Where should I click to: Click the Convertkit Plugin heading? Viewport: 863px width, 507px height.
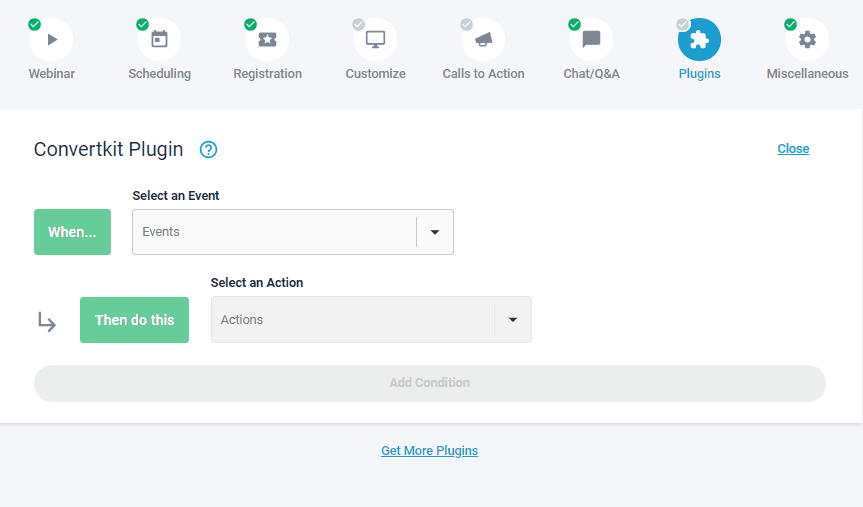[108, 149]
